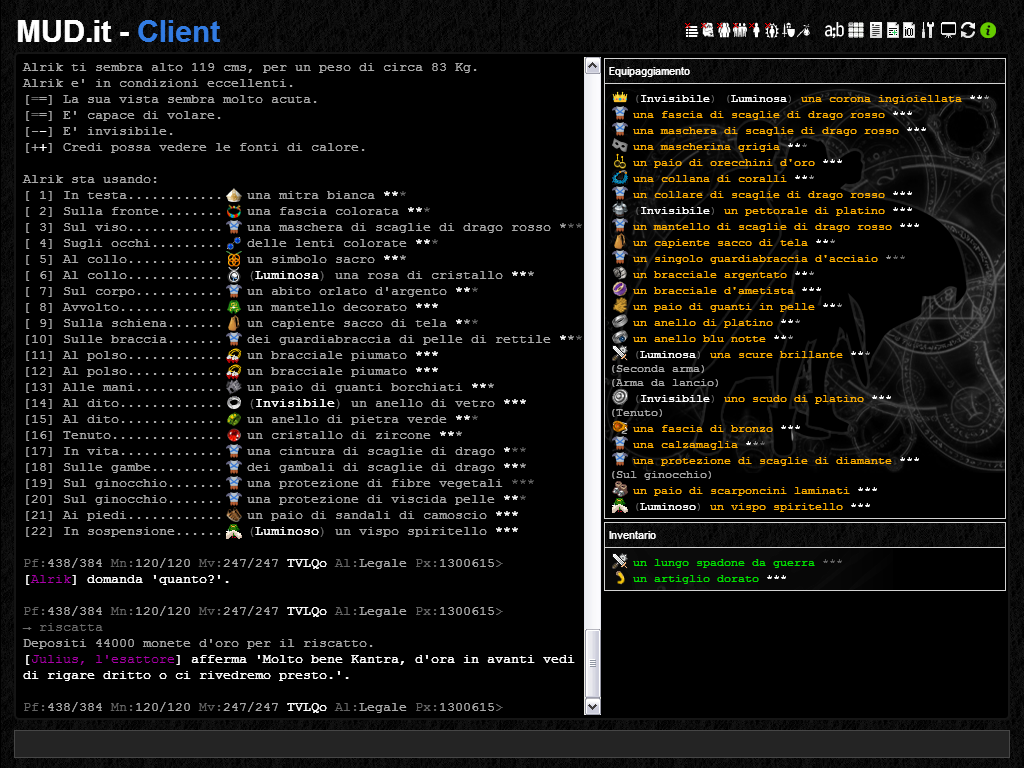Click the output scrollbar thumb
The height and width of the screenshot is (768, 1024).
click(592, 664)
